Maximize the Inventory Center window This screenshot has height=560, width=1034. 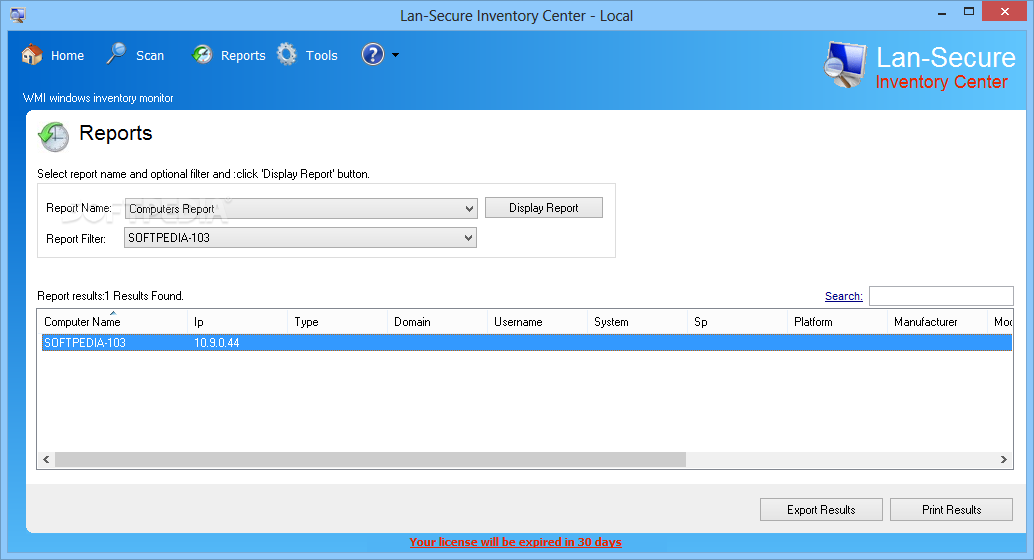(x=969, y=12)
